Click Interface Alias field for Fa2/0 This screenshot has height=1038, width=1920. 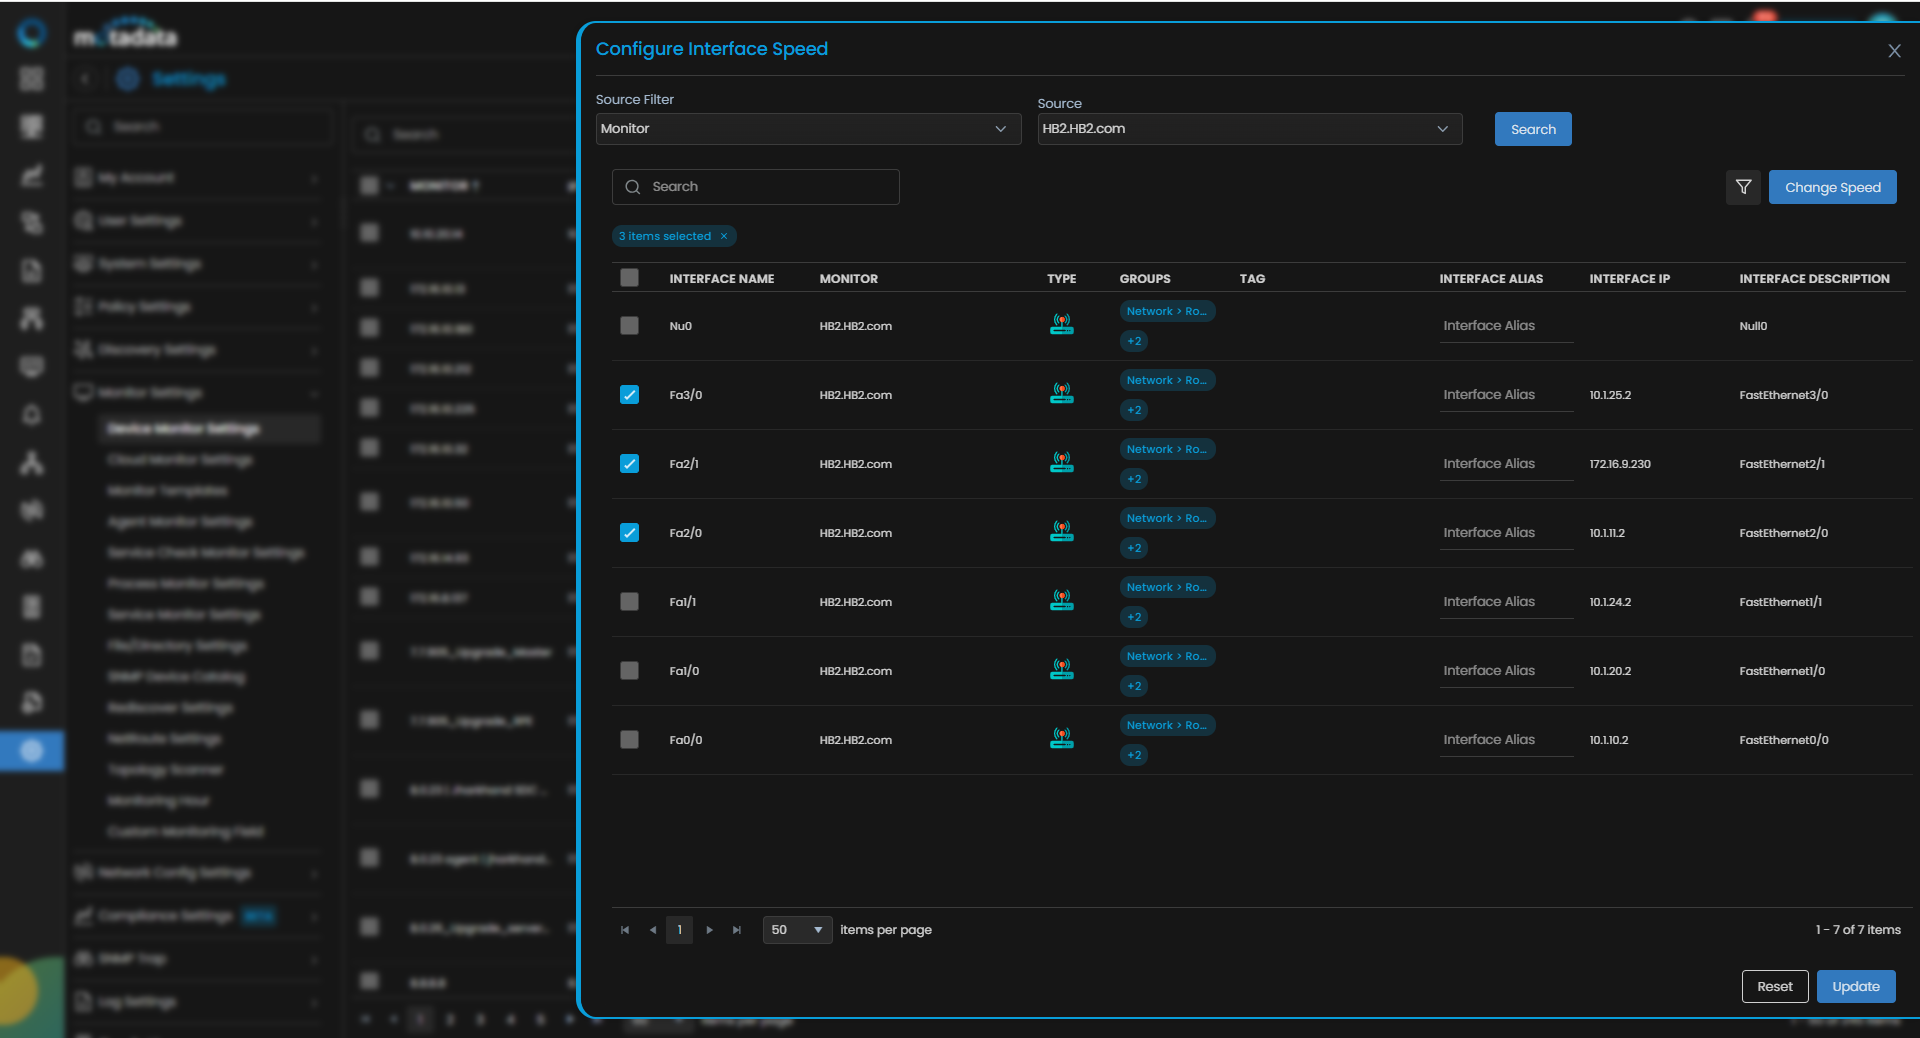pyautogui.click(x=1505, y=533)
